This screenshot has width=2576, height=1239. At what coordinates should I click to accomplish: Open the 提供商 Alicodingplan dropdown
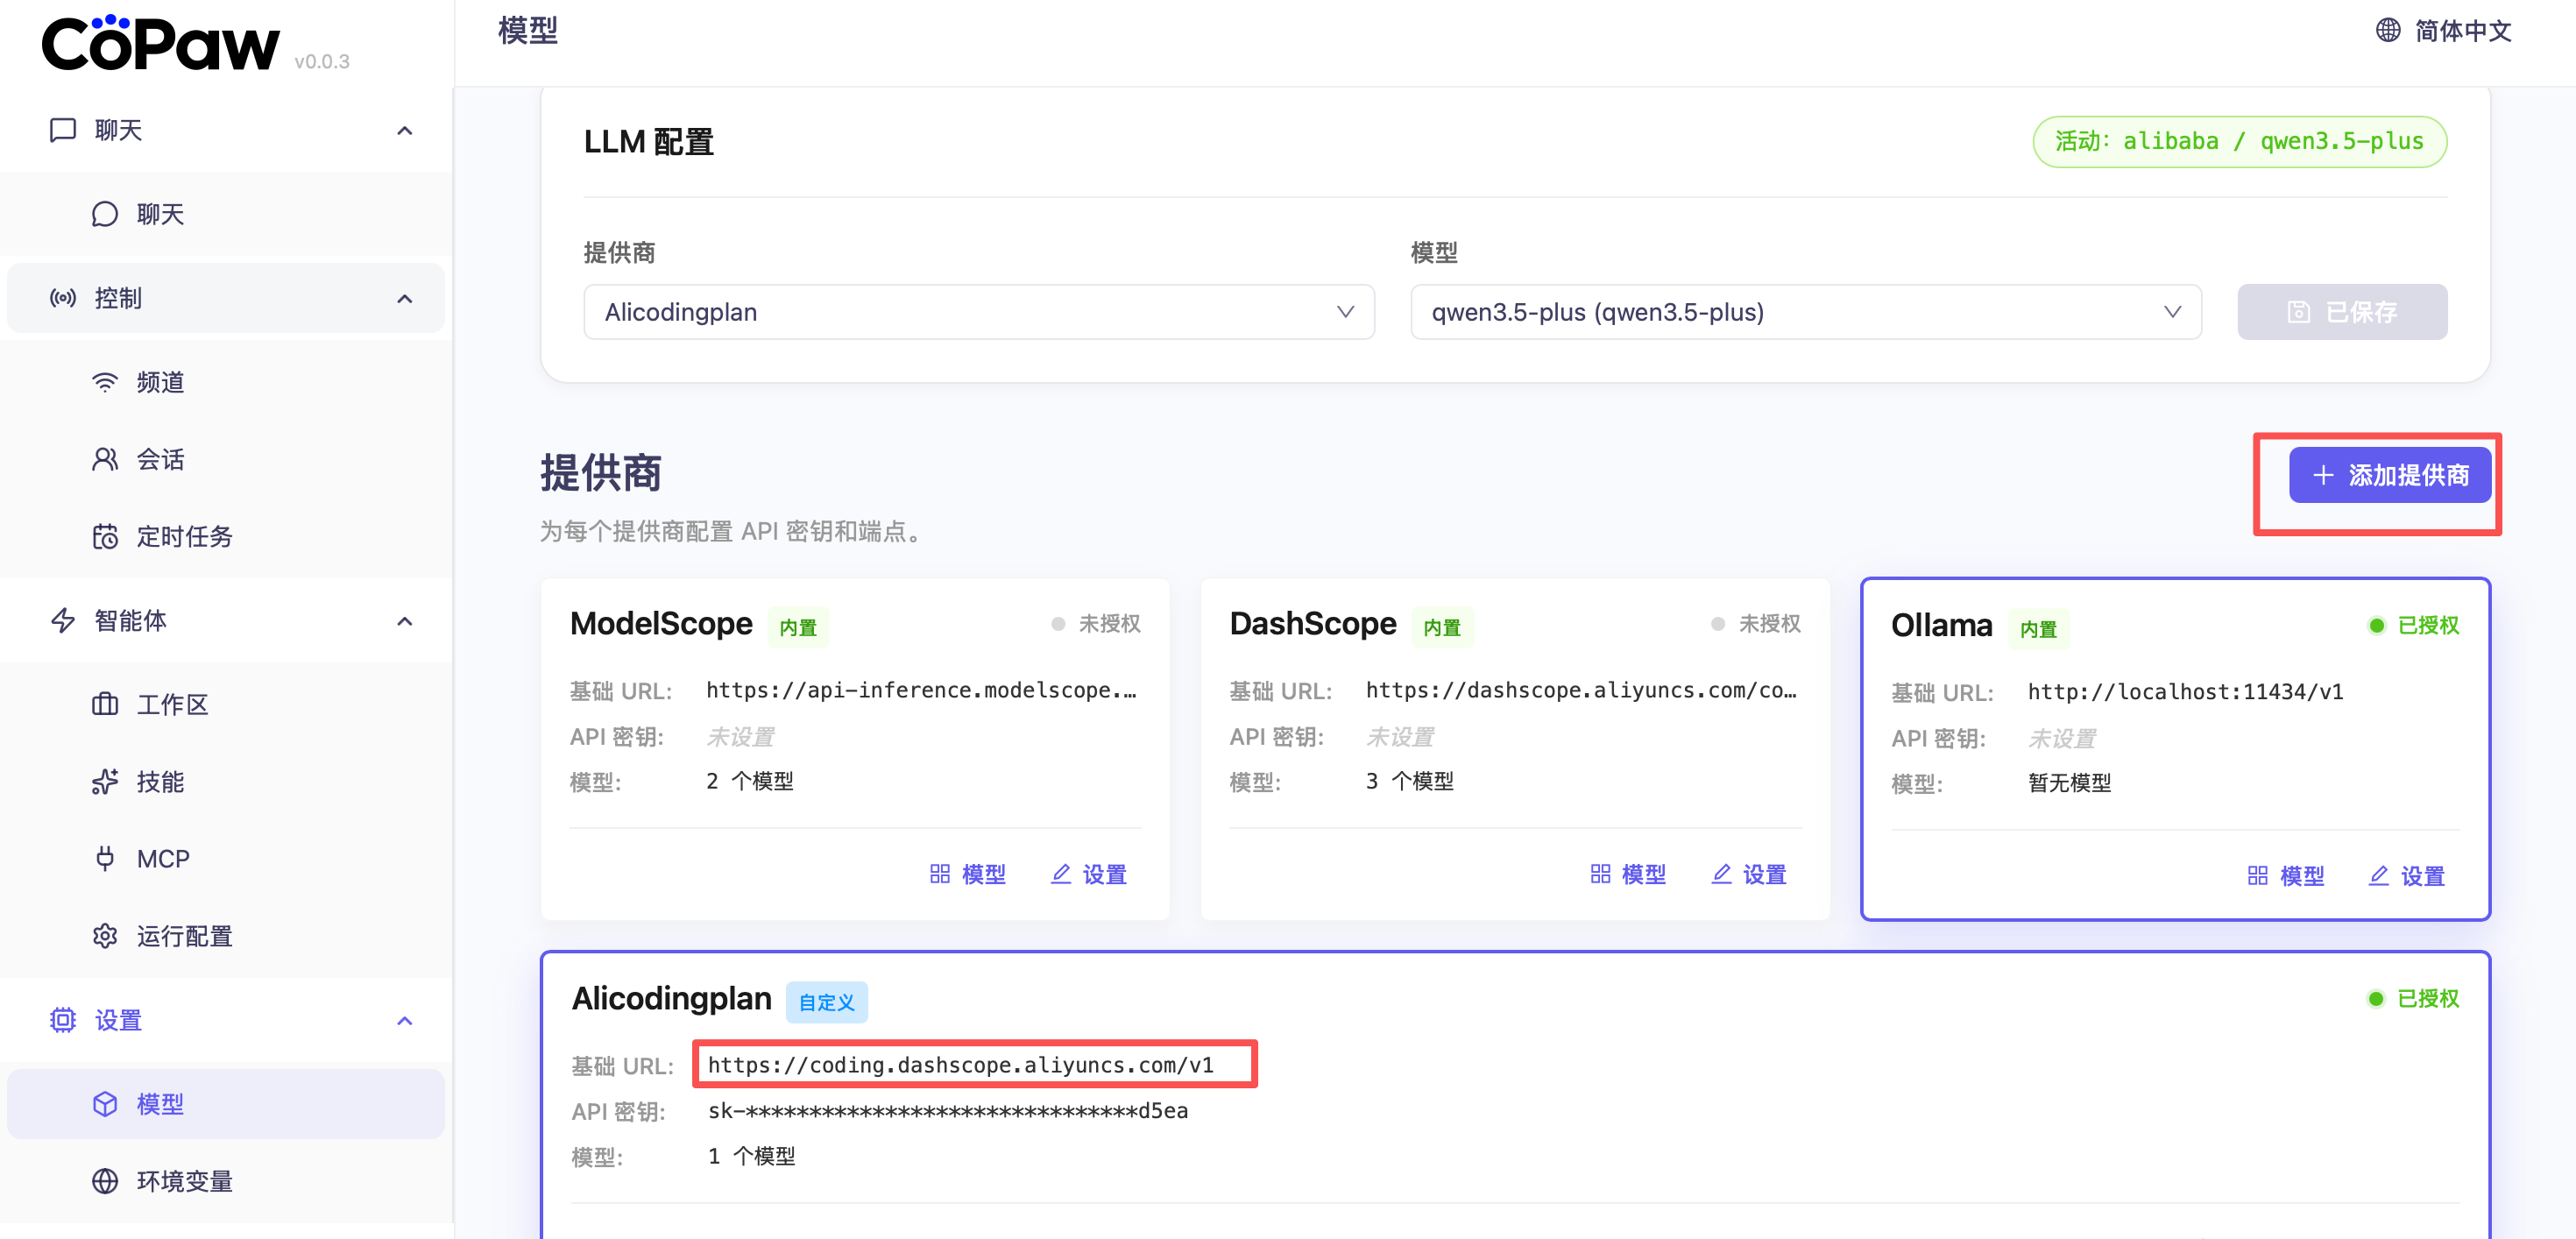point(978,312)
